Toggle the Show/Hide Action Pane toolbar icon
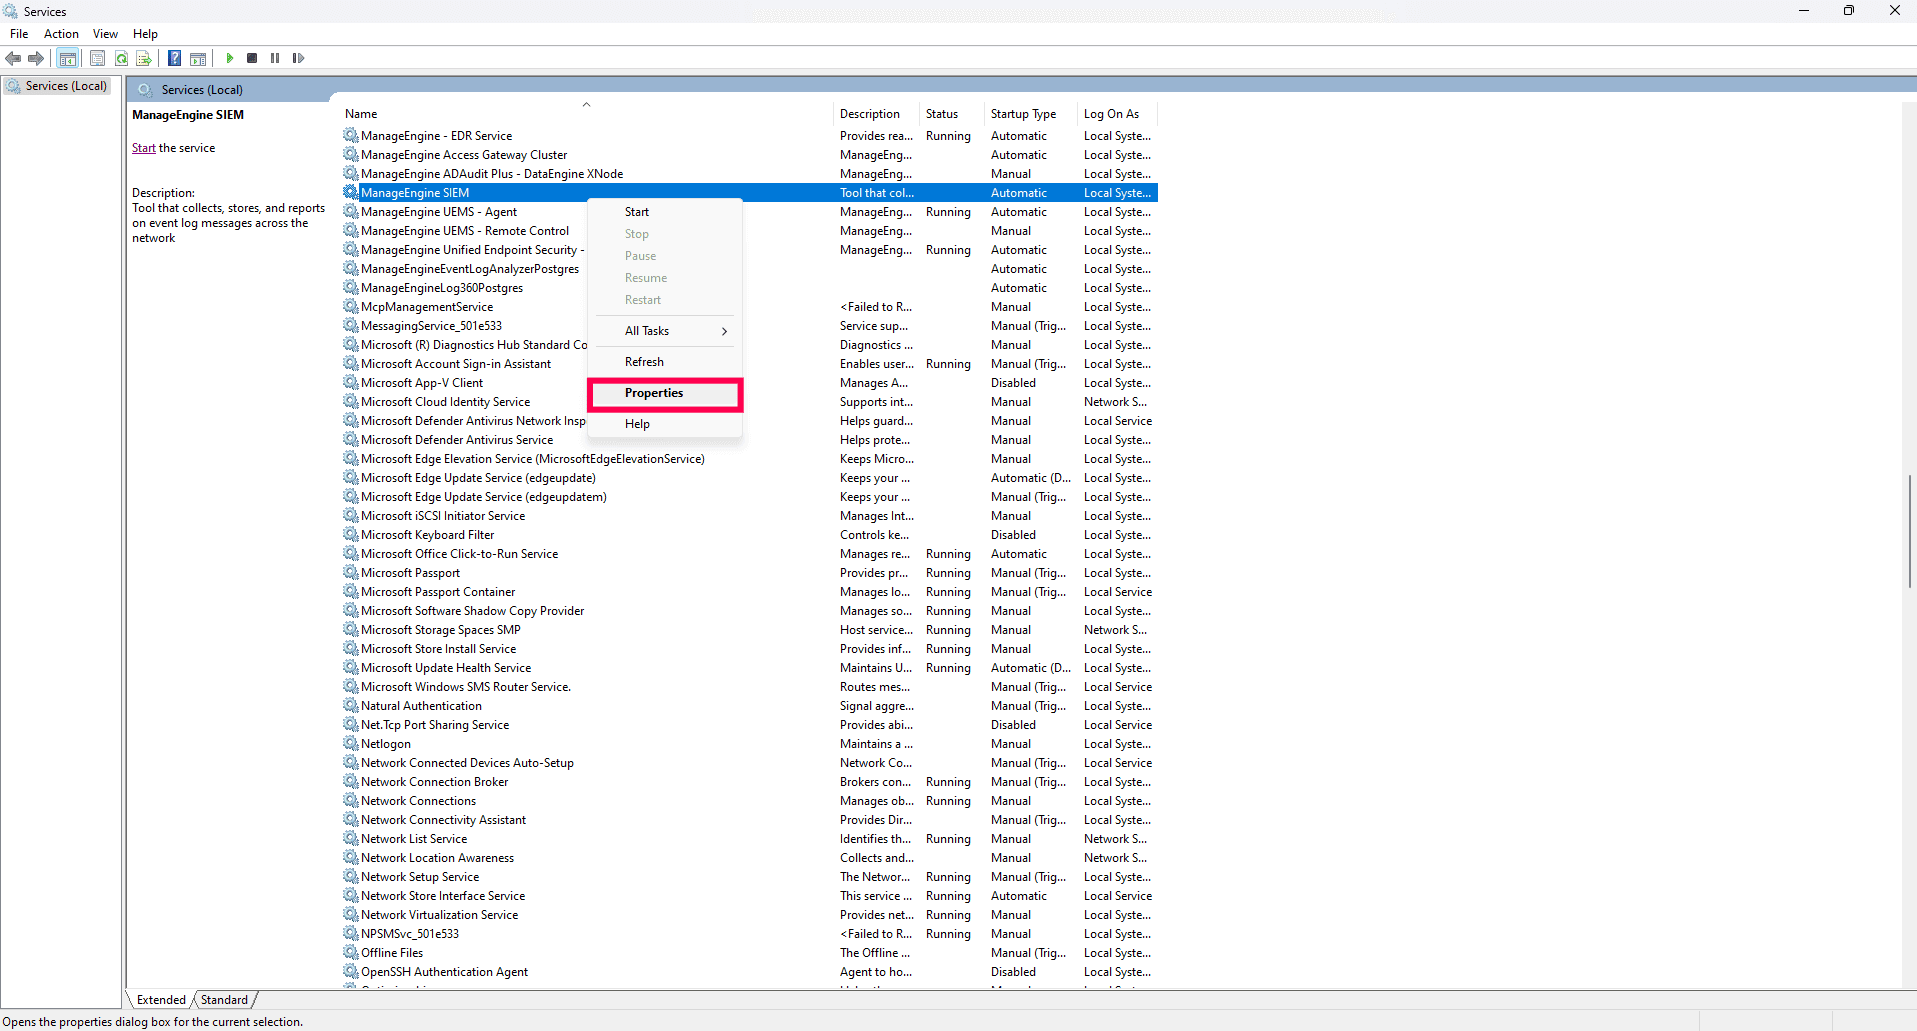1917x1031 pixels. [198, 58]
